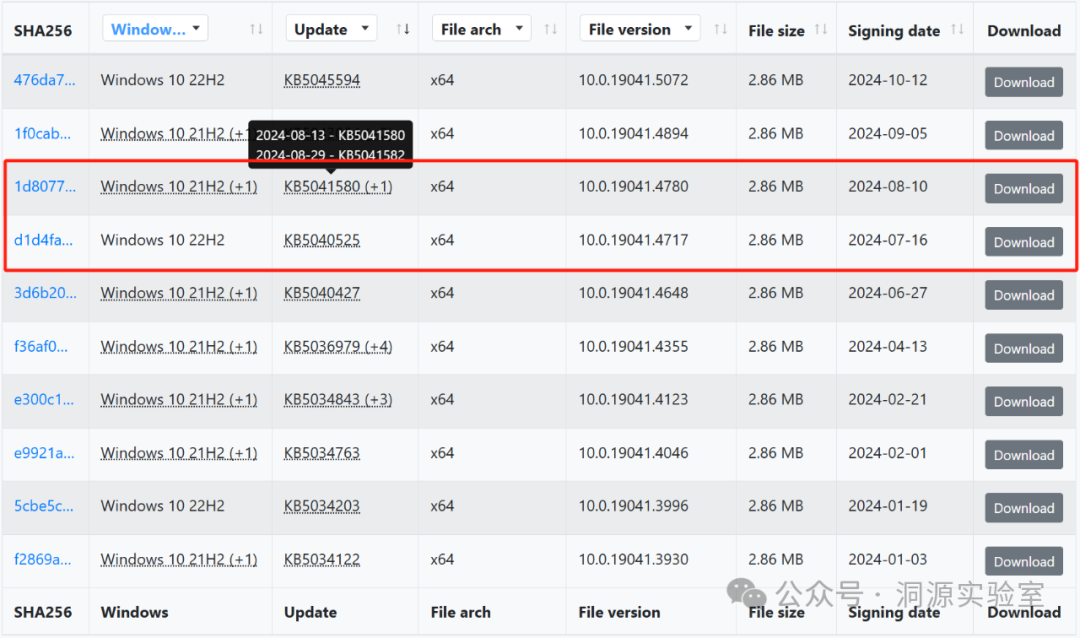
Task: Sort by the Update column arrows
Action: click(x=403, y=29)
